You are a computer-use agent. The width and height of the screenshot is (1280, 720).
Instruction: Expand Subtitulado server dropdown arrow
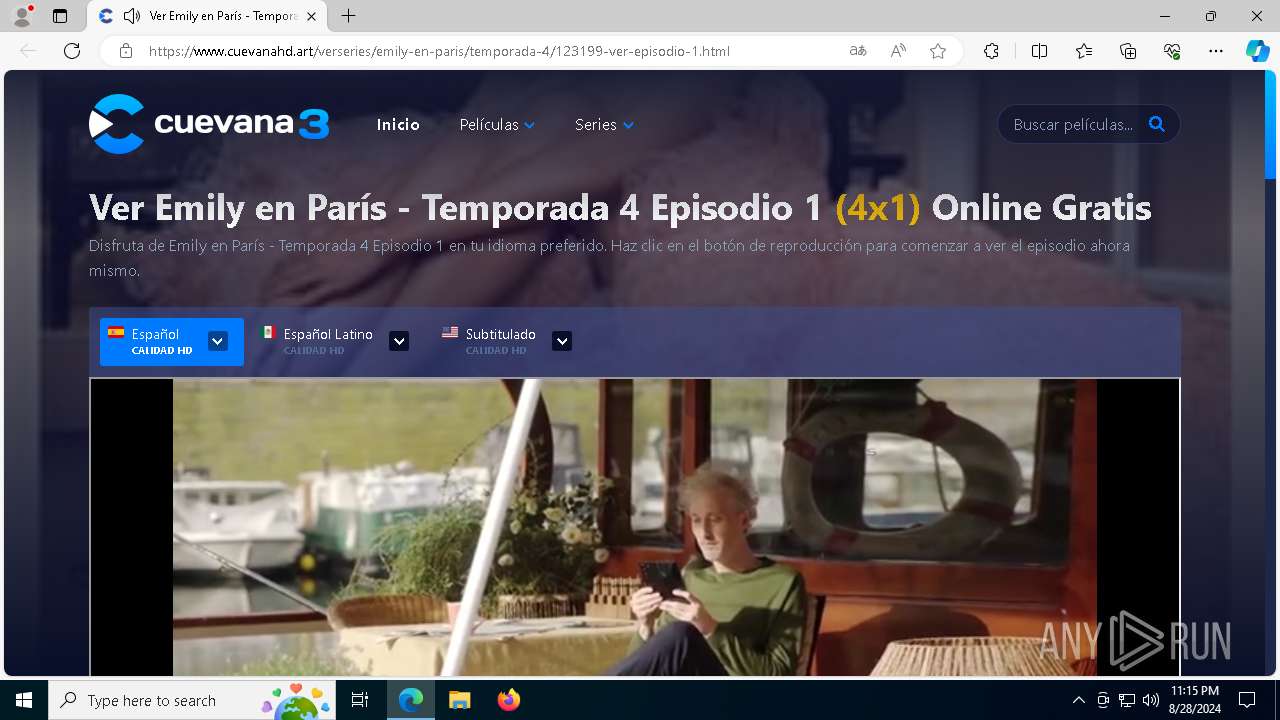coord(562,341)
